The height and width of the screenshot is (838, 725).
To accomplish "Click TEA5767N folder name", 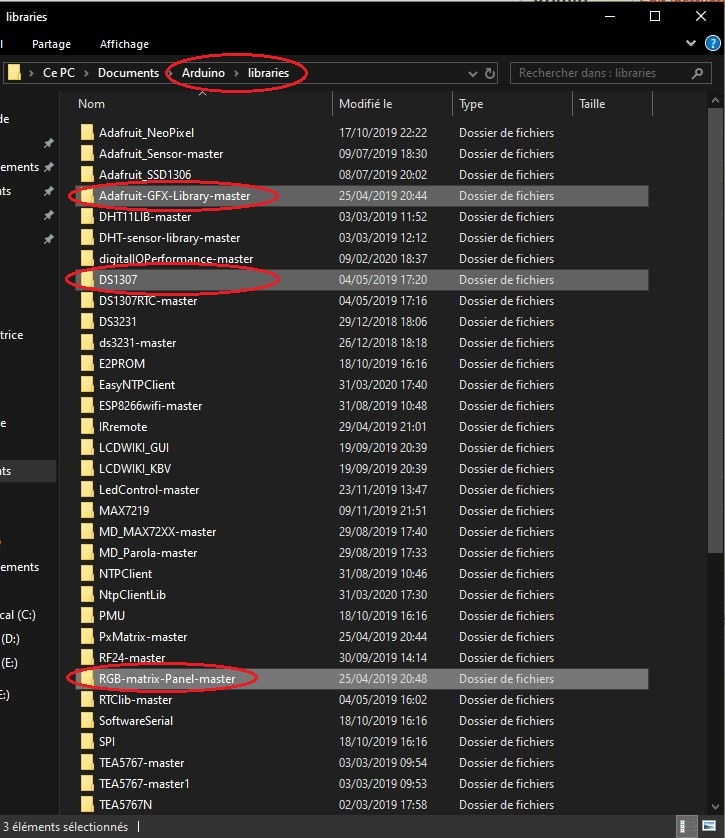I will click(126, 804).
